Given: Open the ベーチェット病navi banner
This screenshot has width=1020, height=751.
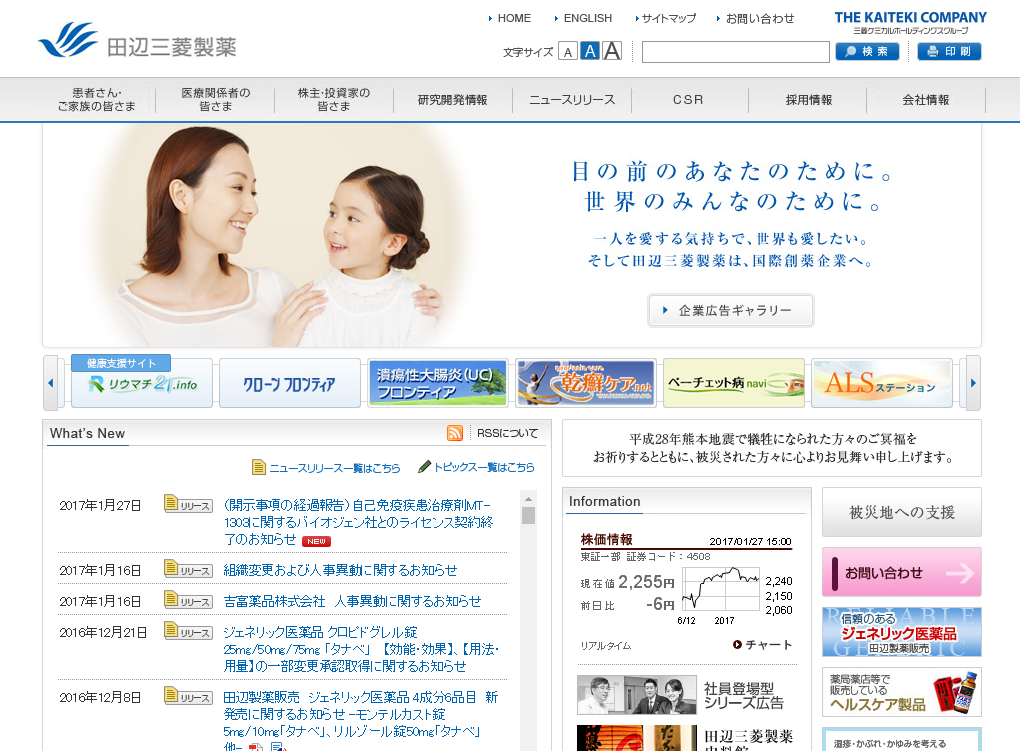Looking at the screenshot, I should coord(734,383).
